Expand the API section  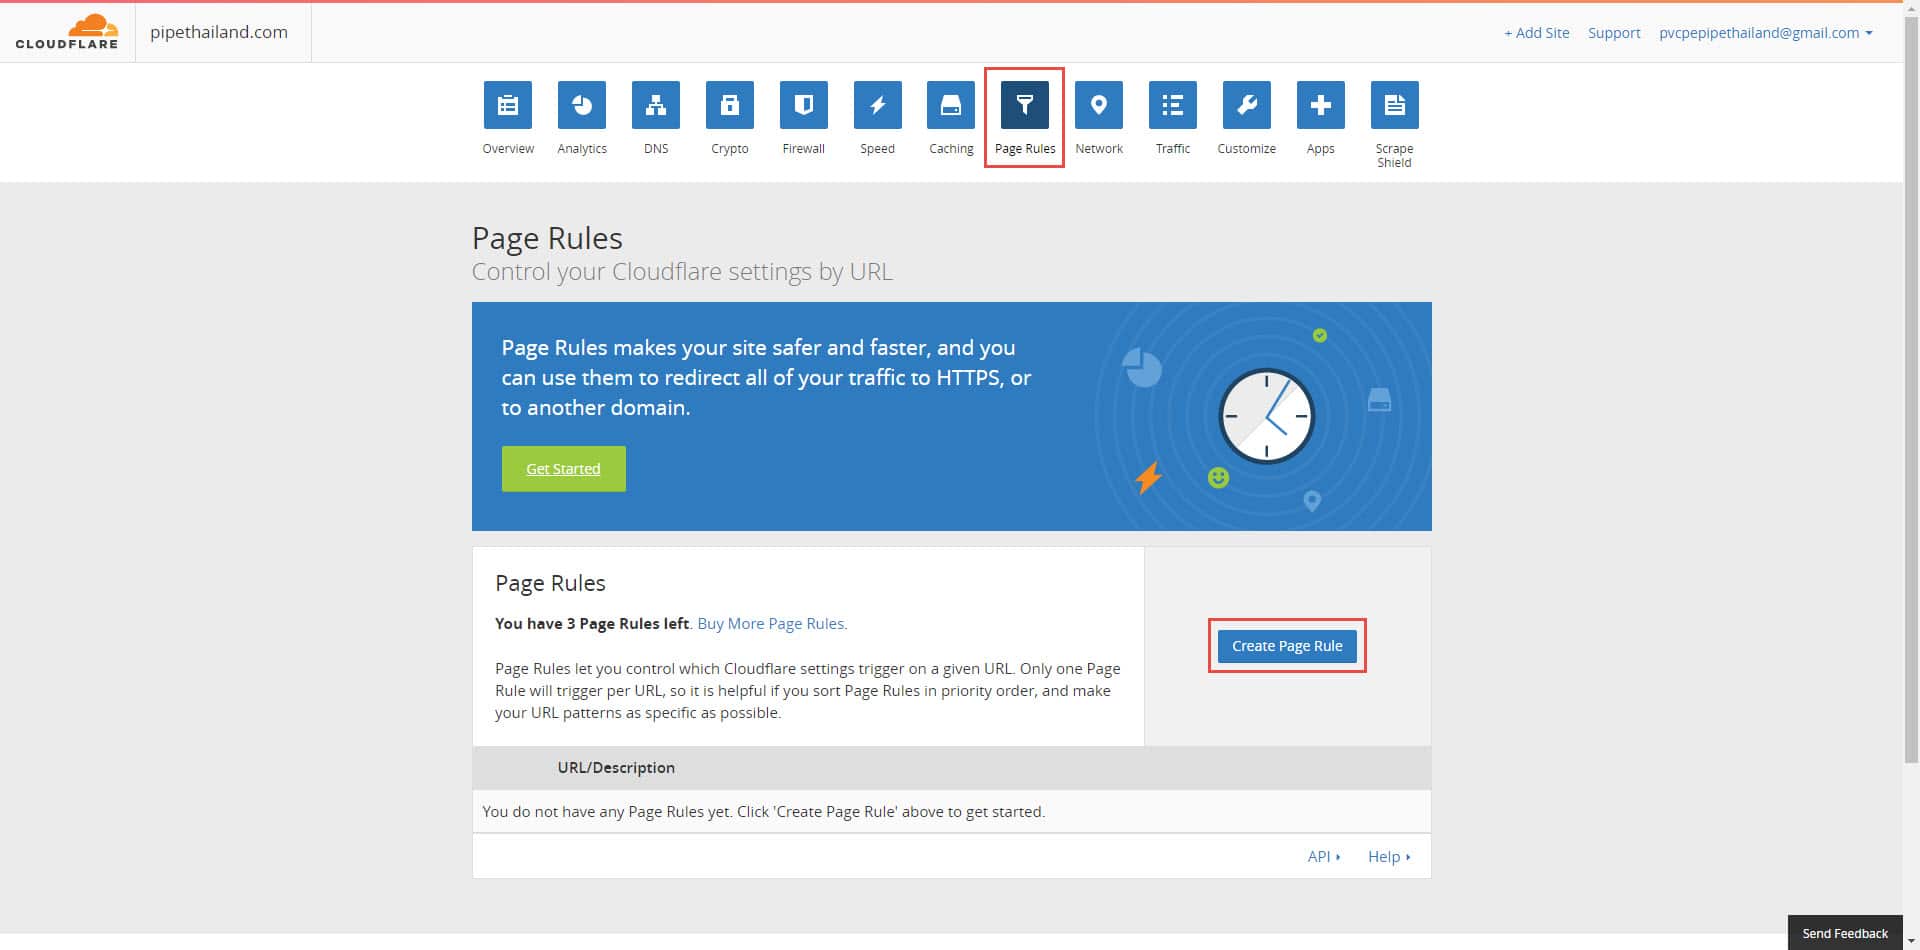1324,857
